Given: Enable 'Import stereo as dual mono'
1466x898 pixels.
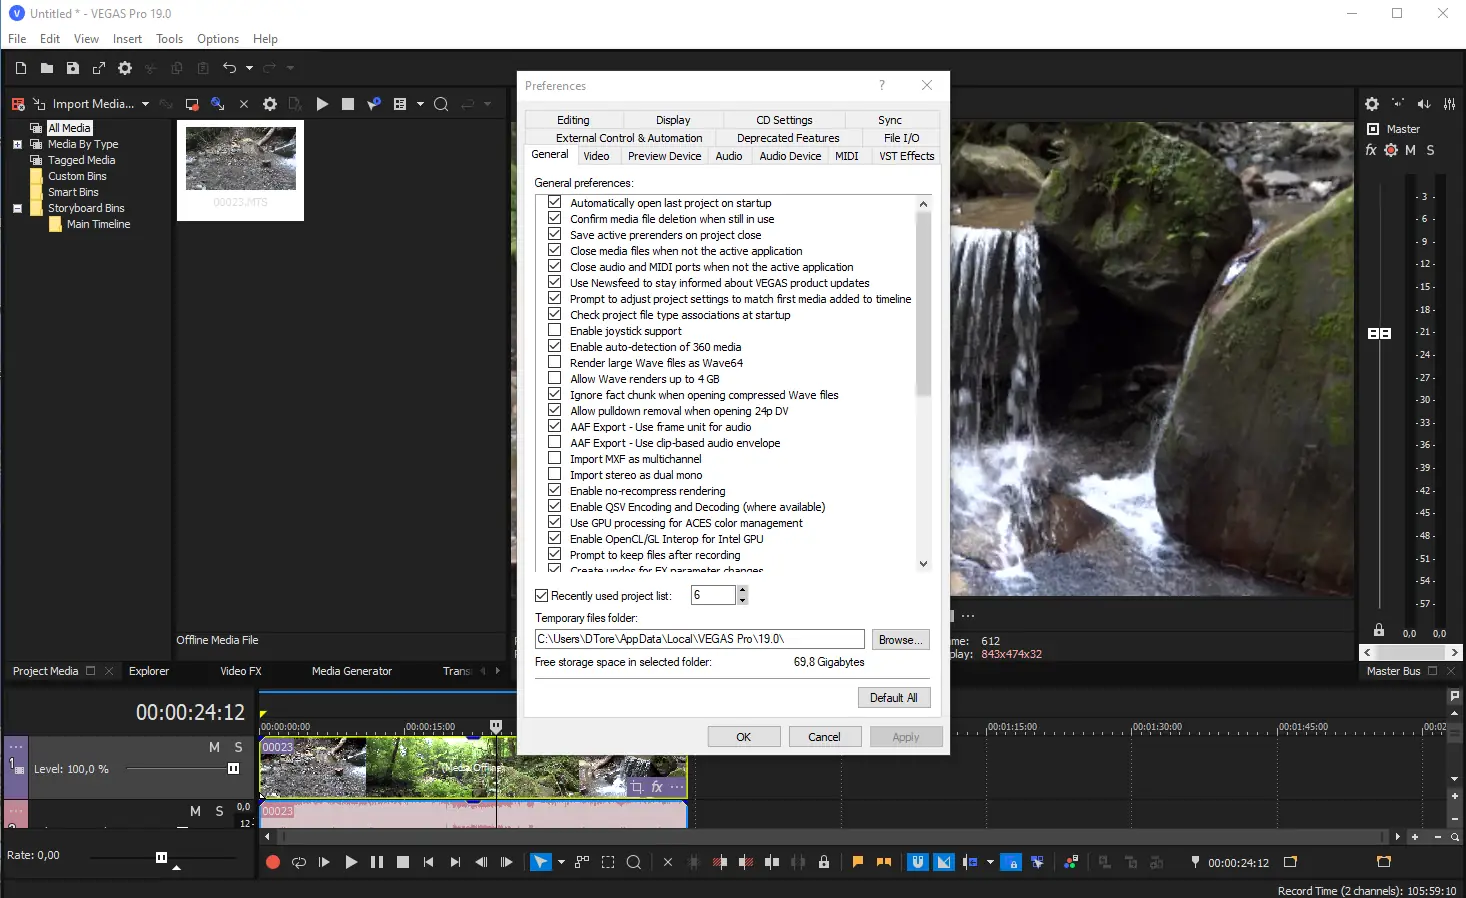Looking at the screenshot, I should [554, 474].
